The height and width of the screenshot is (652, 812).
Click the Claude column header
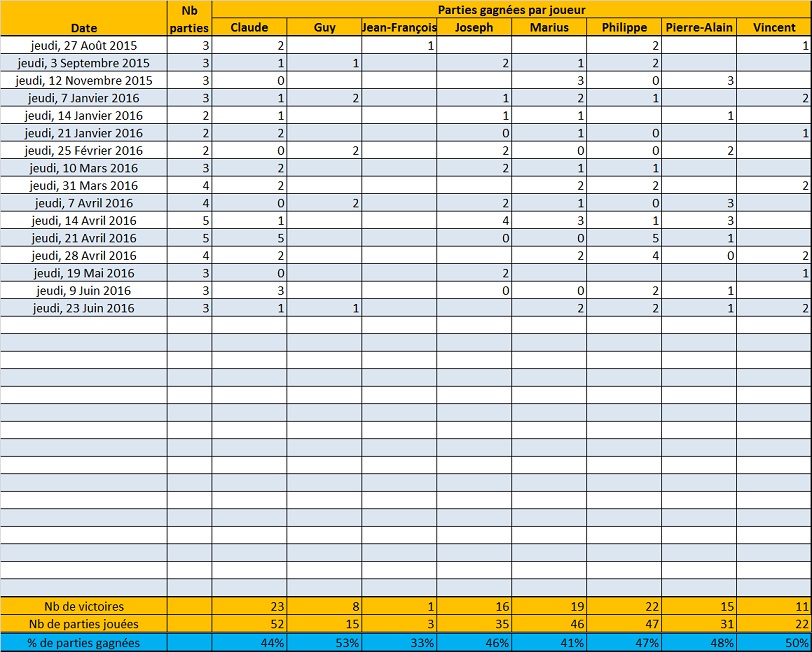tap(249, 27)
